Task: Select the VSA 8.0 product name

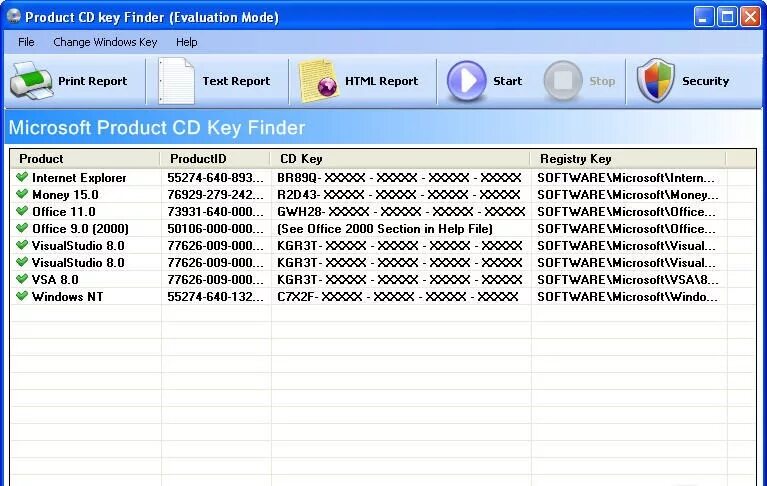Action: point(55,280)
